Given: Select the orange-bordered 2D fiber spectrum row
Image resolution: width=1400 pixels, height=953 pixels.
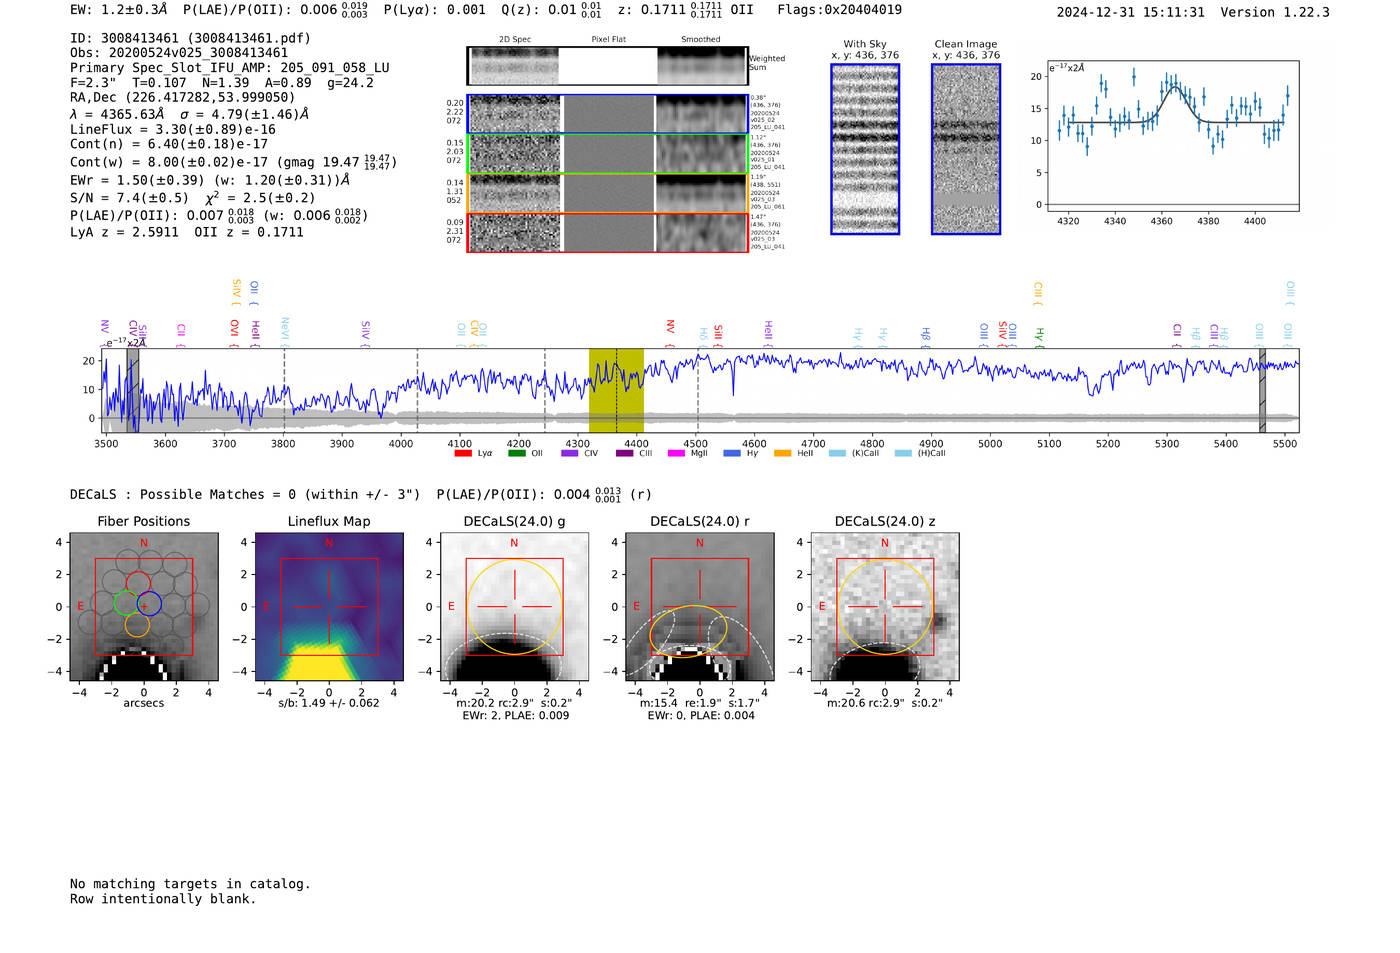Looking at the screenshot, I should click(608, 193).
